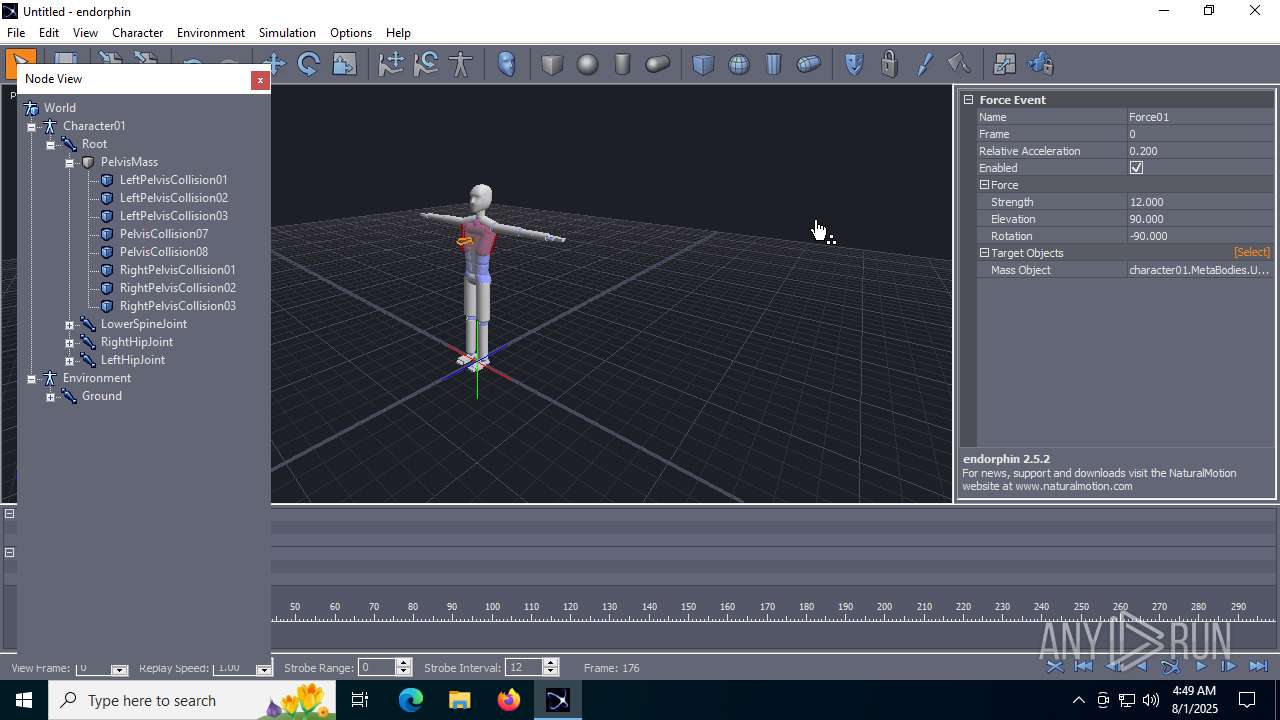Expand the RightHipJoint node
The image size is (1280, 720).
pos(70,343)
